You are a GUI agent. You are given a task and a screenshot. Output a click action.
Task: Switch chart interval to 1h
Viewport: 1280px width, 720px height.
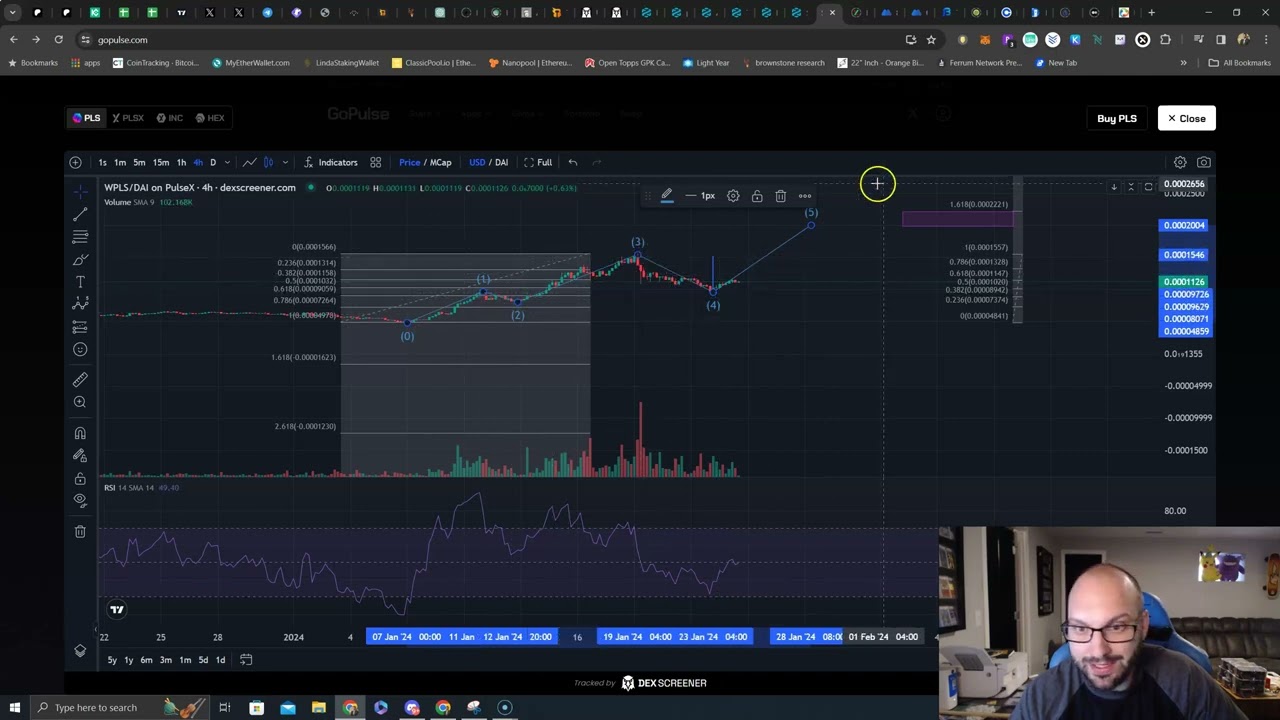(181, 162)
